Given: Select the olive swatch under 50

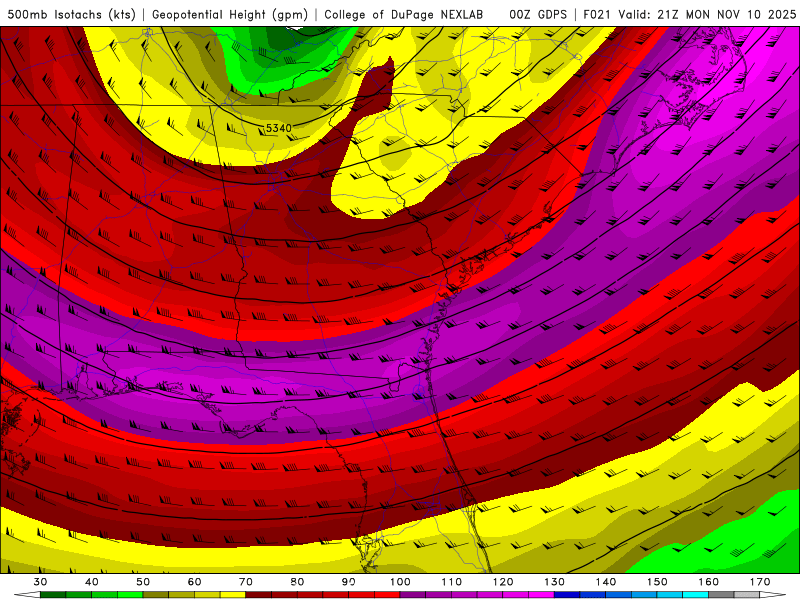Looking at the screenshot, I should [156, 595].
